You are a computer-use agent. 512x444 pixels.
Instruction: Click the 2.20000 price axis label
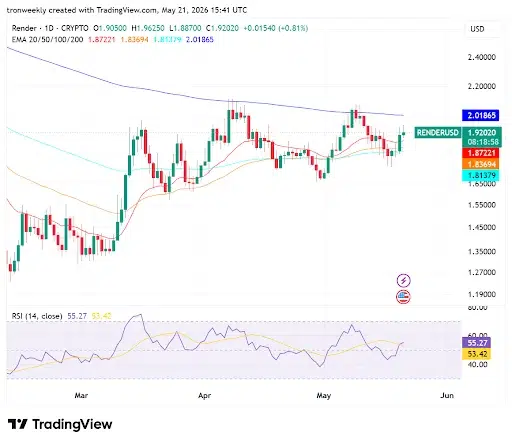(x=482, y=86)
